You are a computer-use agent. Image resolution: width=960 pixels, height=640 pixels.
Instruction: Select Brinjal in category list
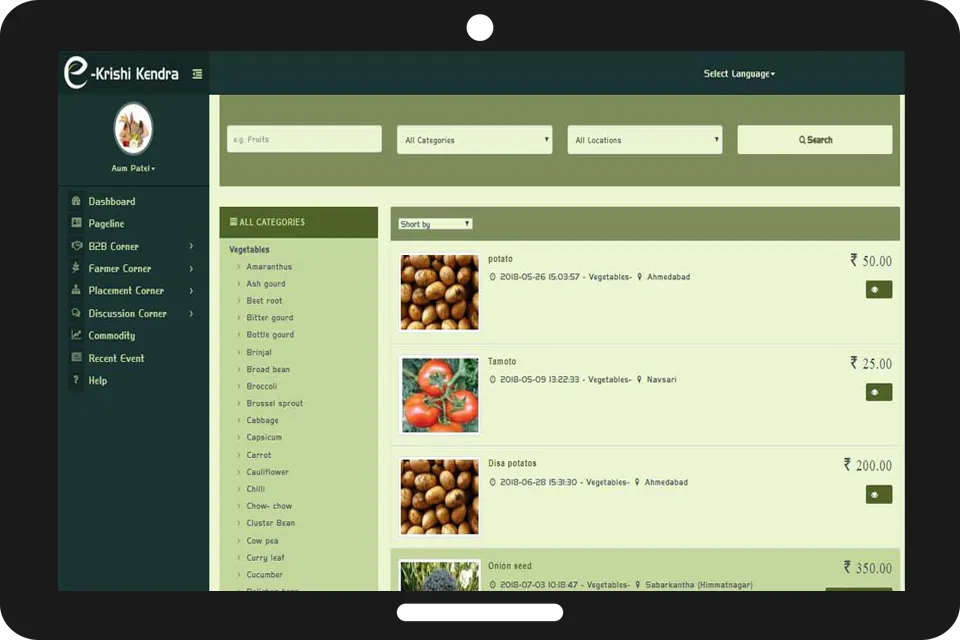point(258,352)
